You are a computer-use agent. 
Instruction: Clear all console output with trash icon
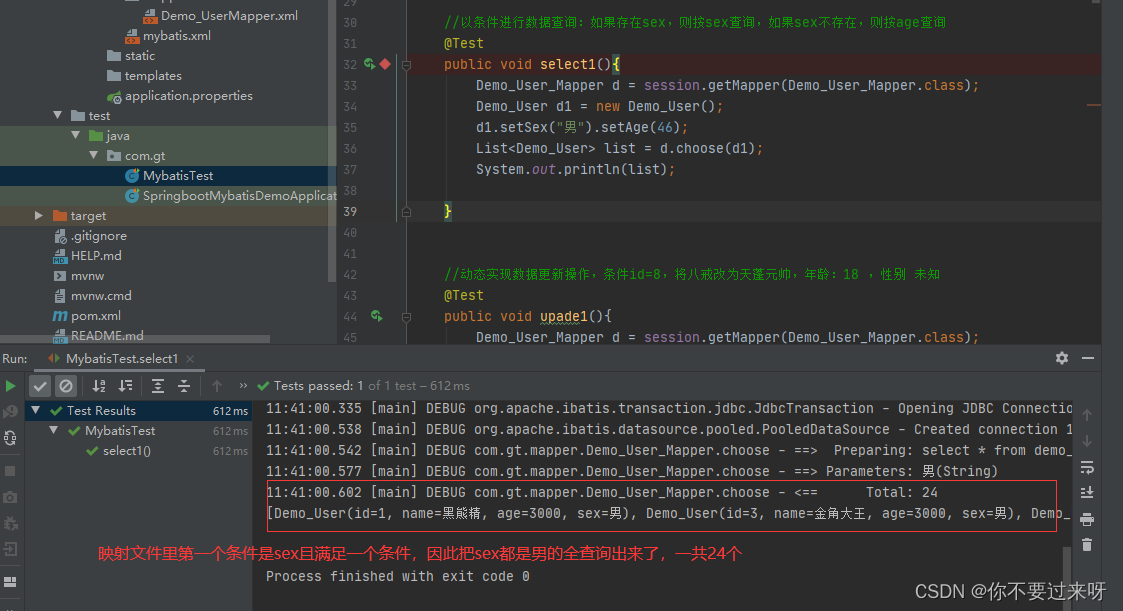coord(1086,545)
